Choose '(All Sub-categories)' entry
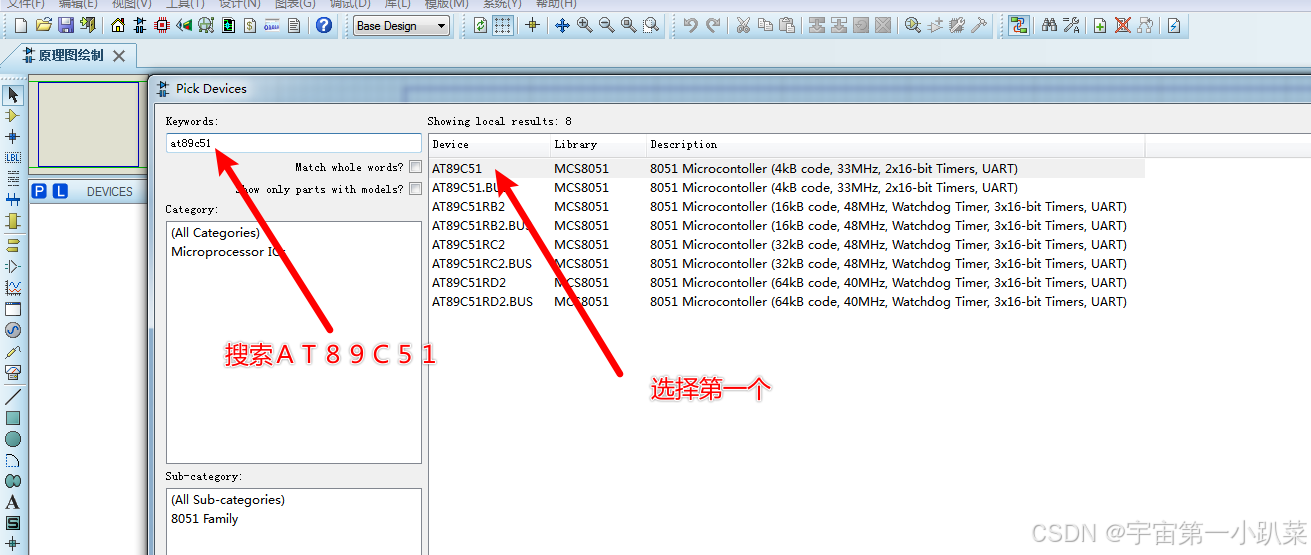Image resolution: width=1311 pixels, height=555 pixels. [228, 500]
